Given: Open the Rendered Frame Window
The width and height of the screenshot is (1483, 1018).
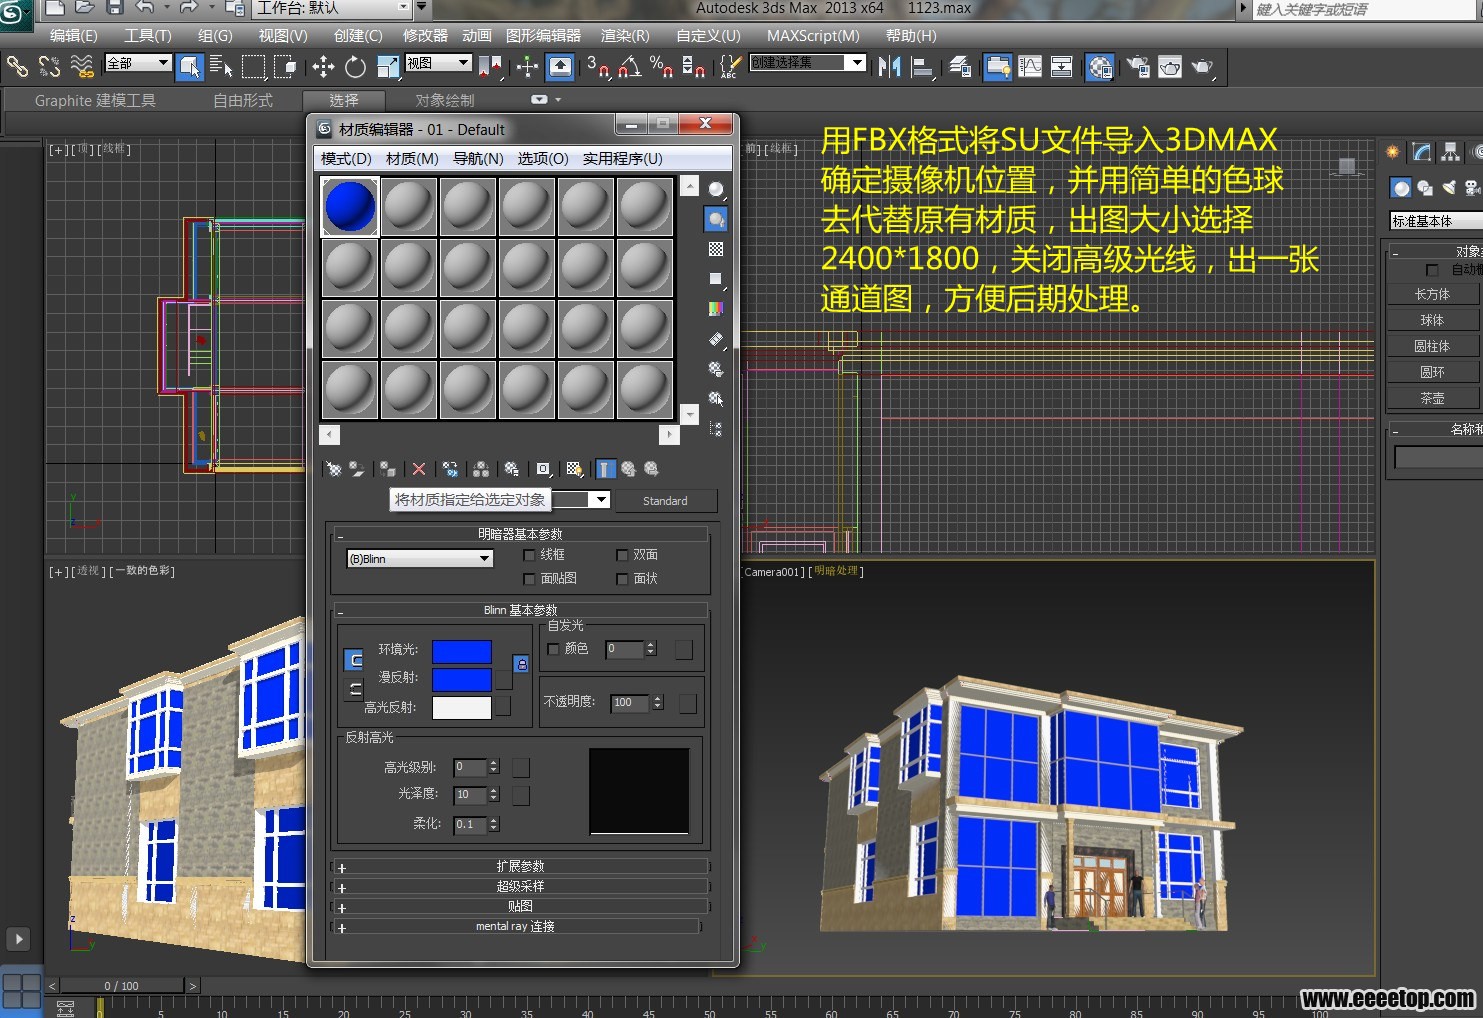Looking at the screenshot, I should click(x=1170, y=67).
